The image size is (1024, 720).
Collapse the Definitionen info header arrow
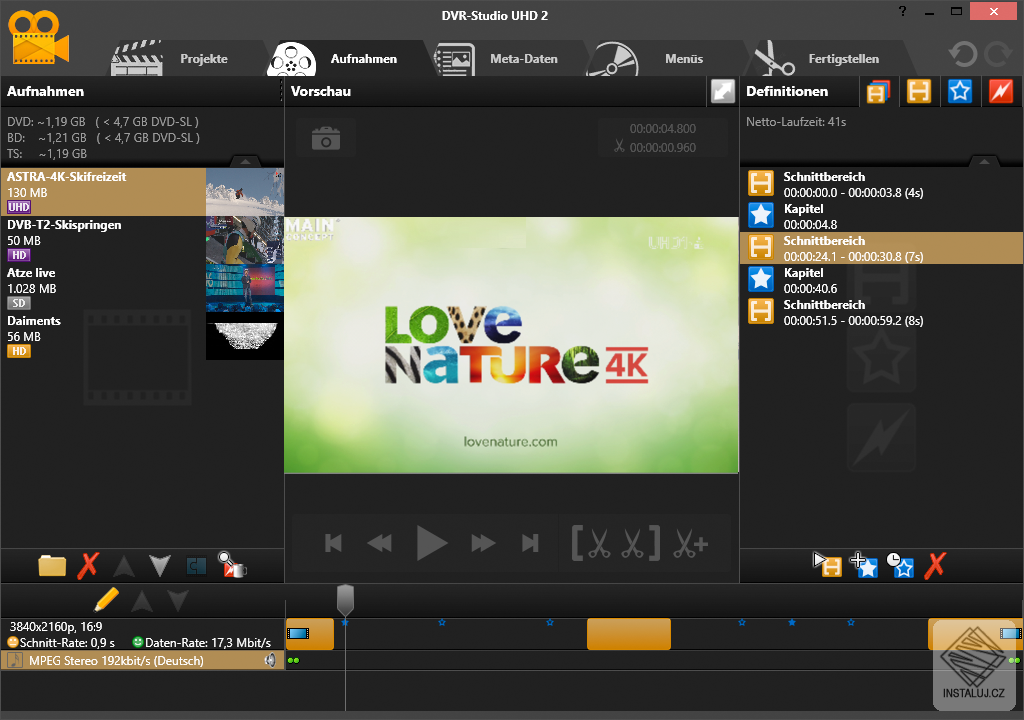(x=983, y=161)
